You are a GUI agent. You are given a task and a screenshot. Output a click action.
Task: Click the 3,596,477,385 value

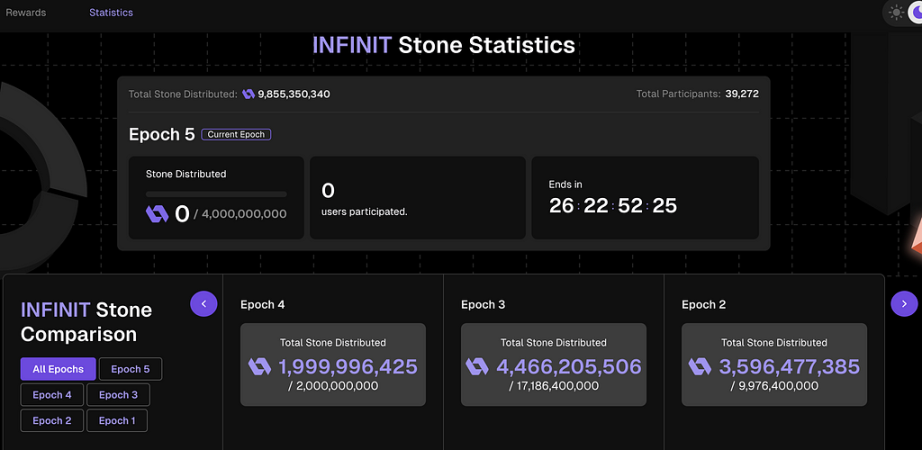tap(789, 366)
